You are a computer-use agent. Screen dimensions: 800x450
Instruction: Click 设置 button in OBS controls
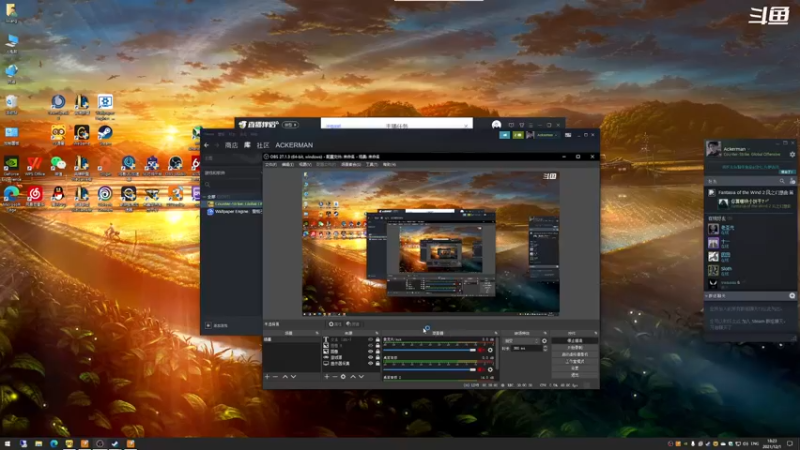(x=574, y=368)
